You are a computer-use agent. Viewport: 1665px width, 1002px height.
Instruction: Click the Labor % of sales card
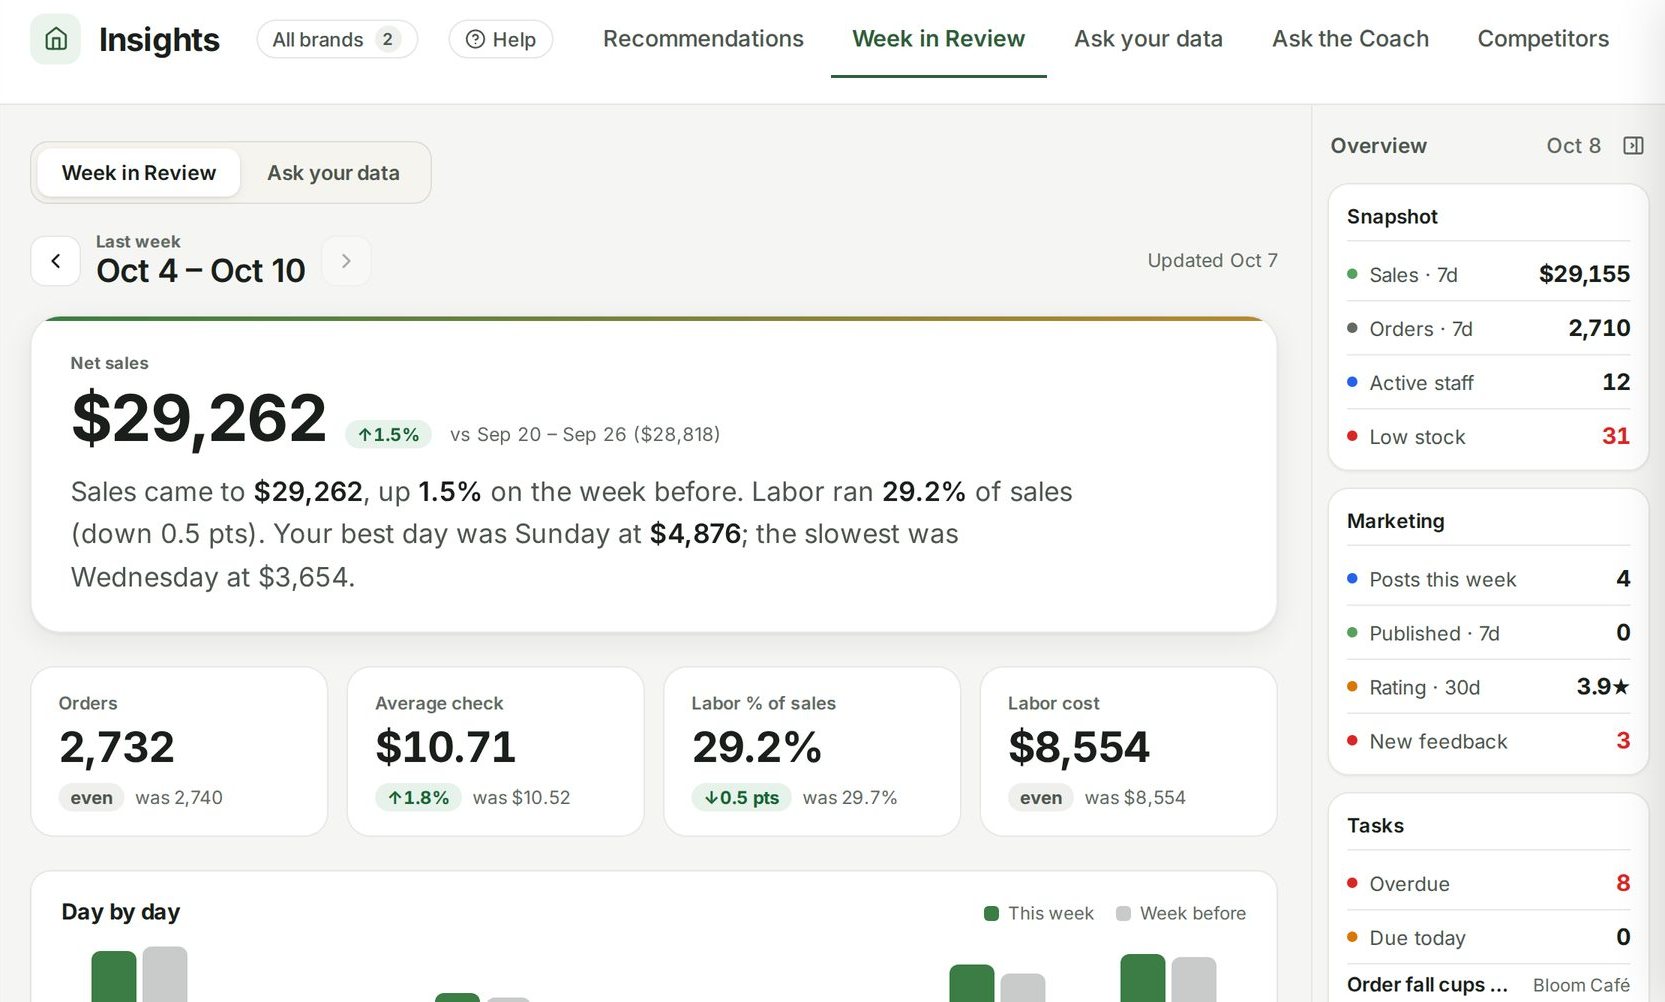pyautogui.click(x=812, y=751)
